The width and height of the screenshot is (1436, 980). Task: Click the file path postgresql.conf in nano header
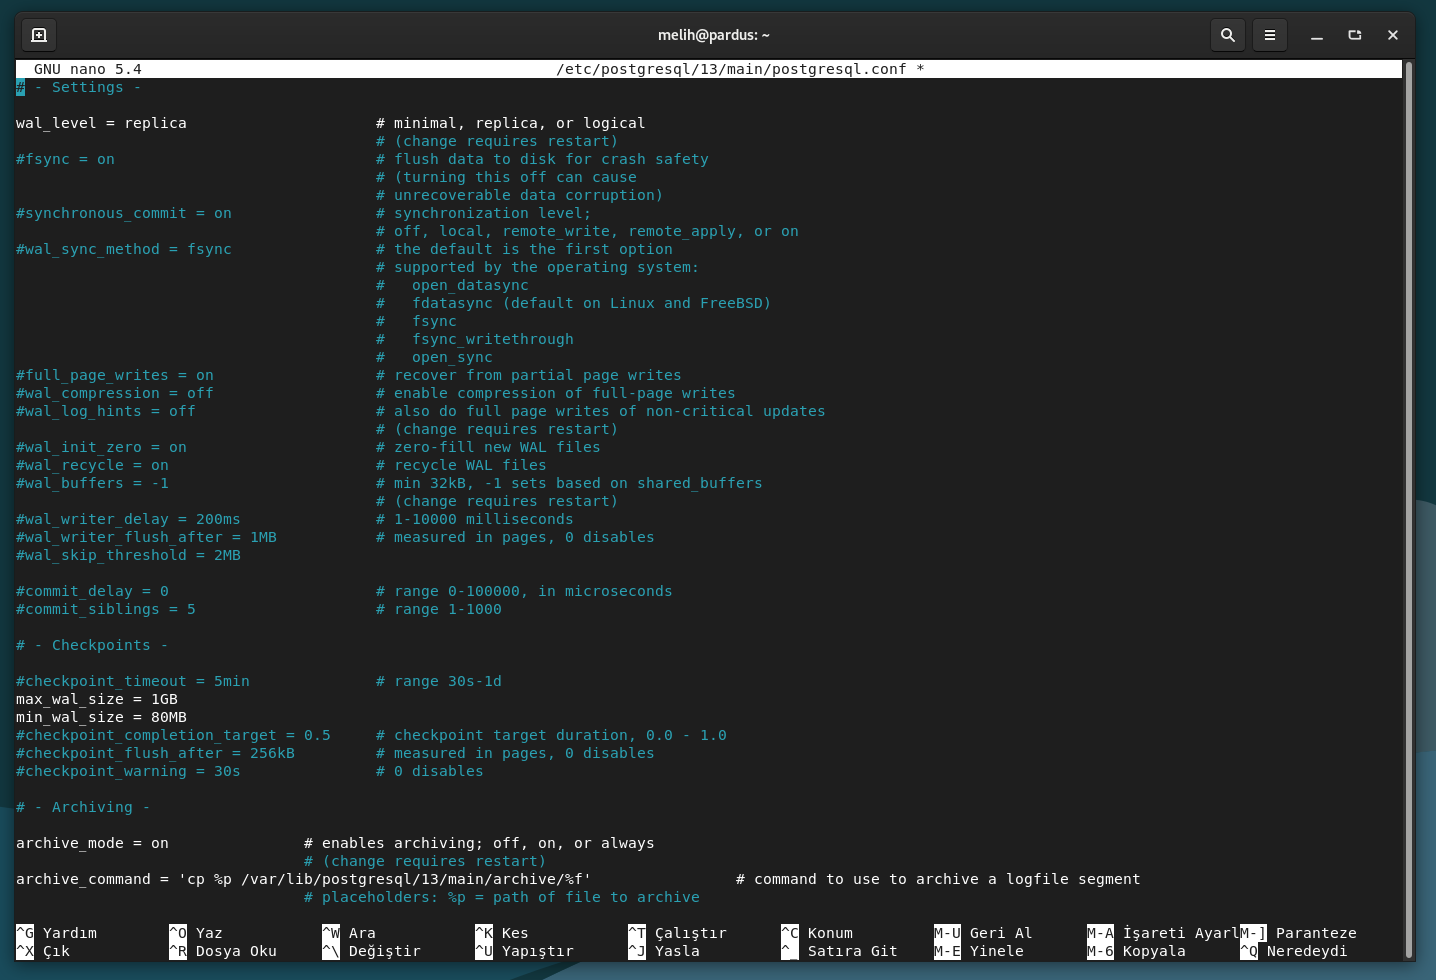740,69
